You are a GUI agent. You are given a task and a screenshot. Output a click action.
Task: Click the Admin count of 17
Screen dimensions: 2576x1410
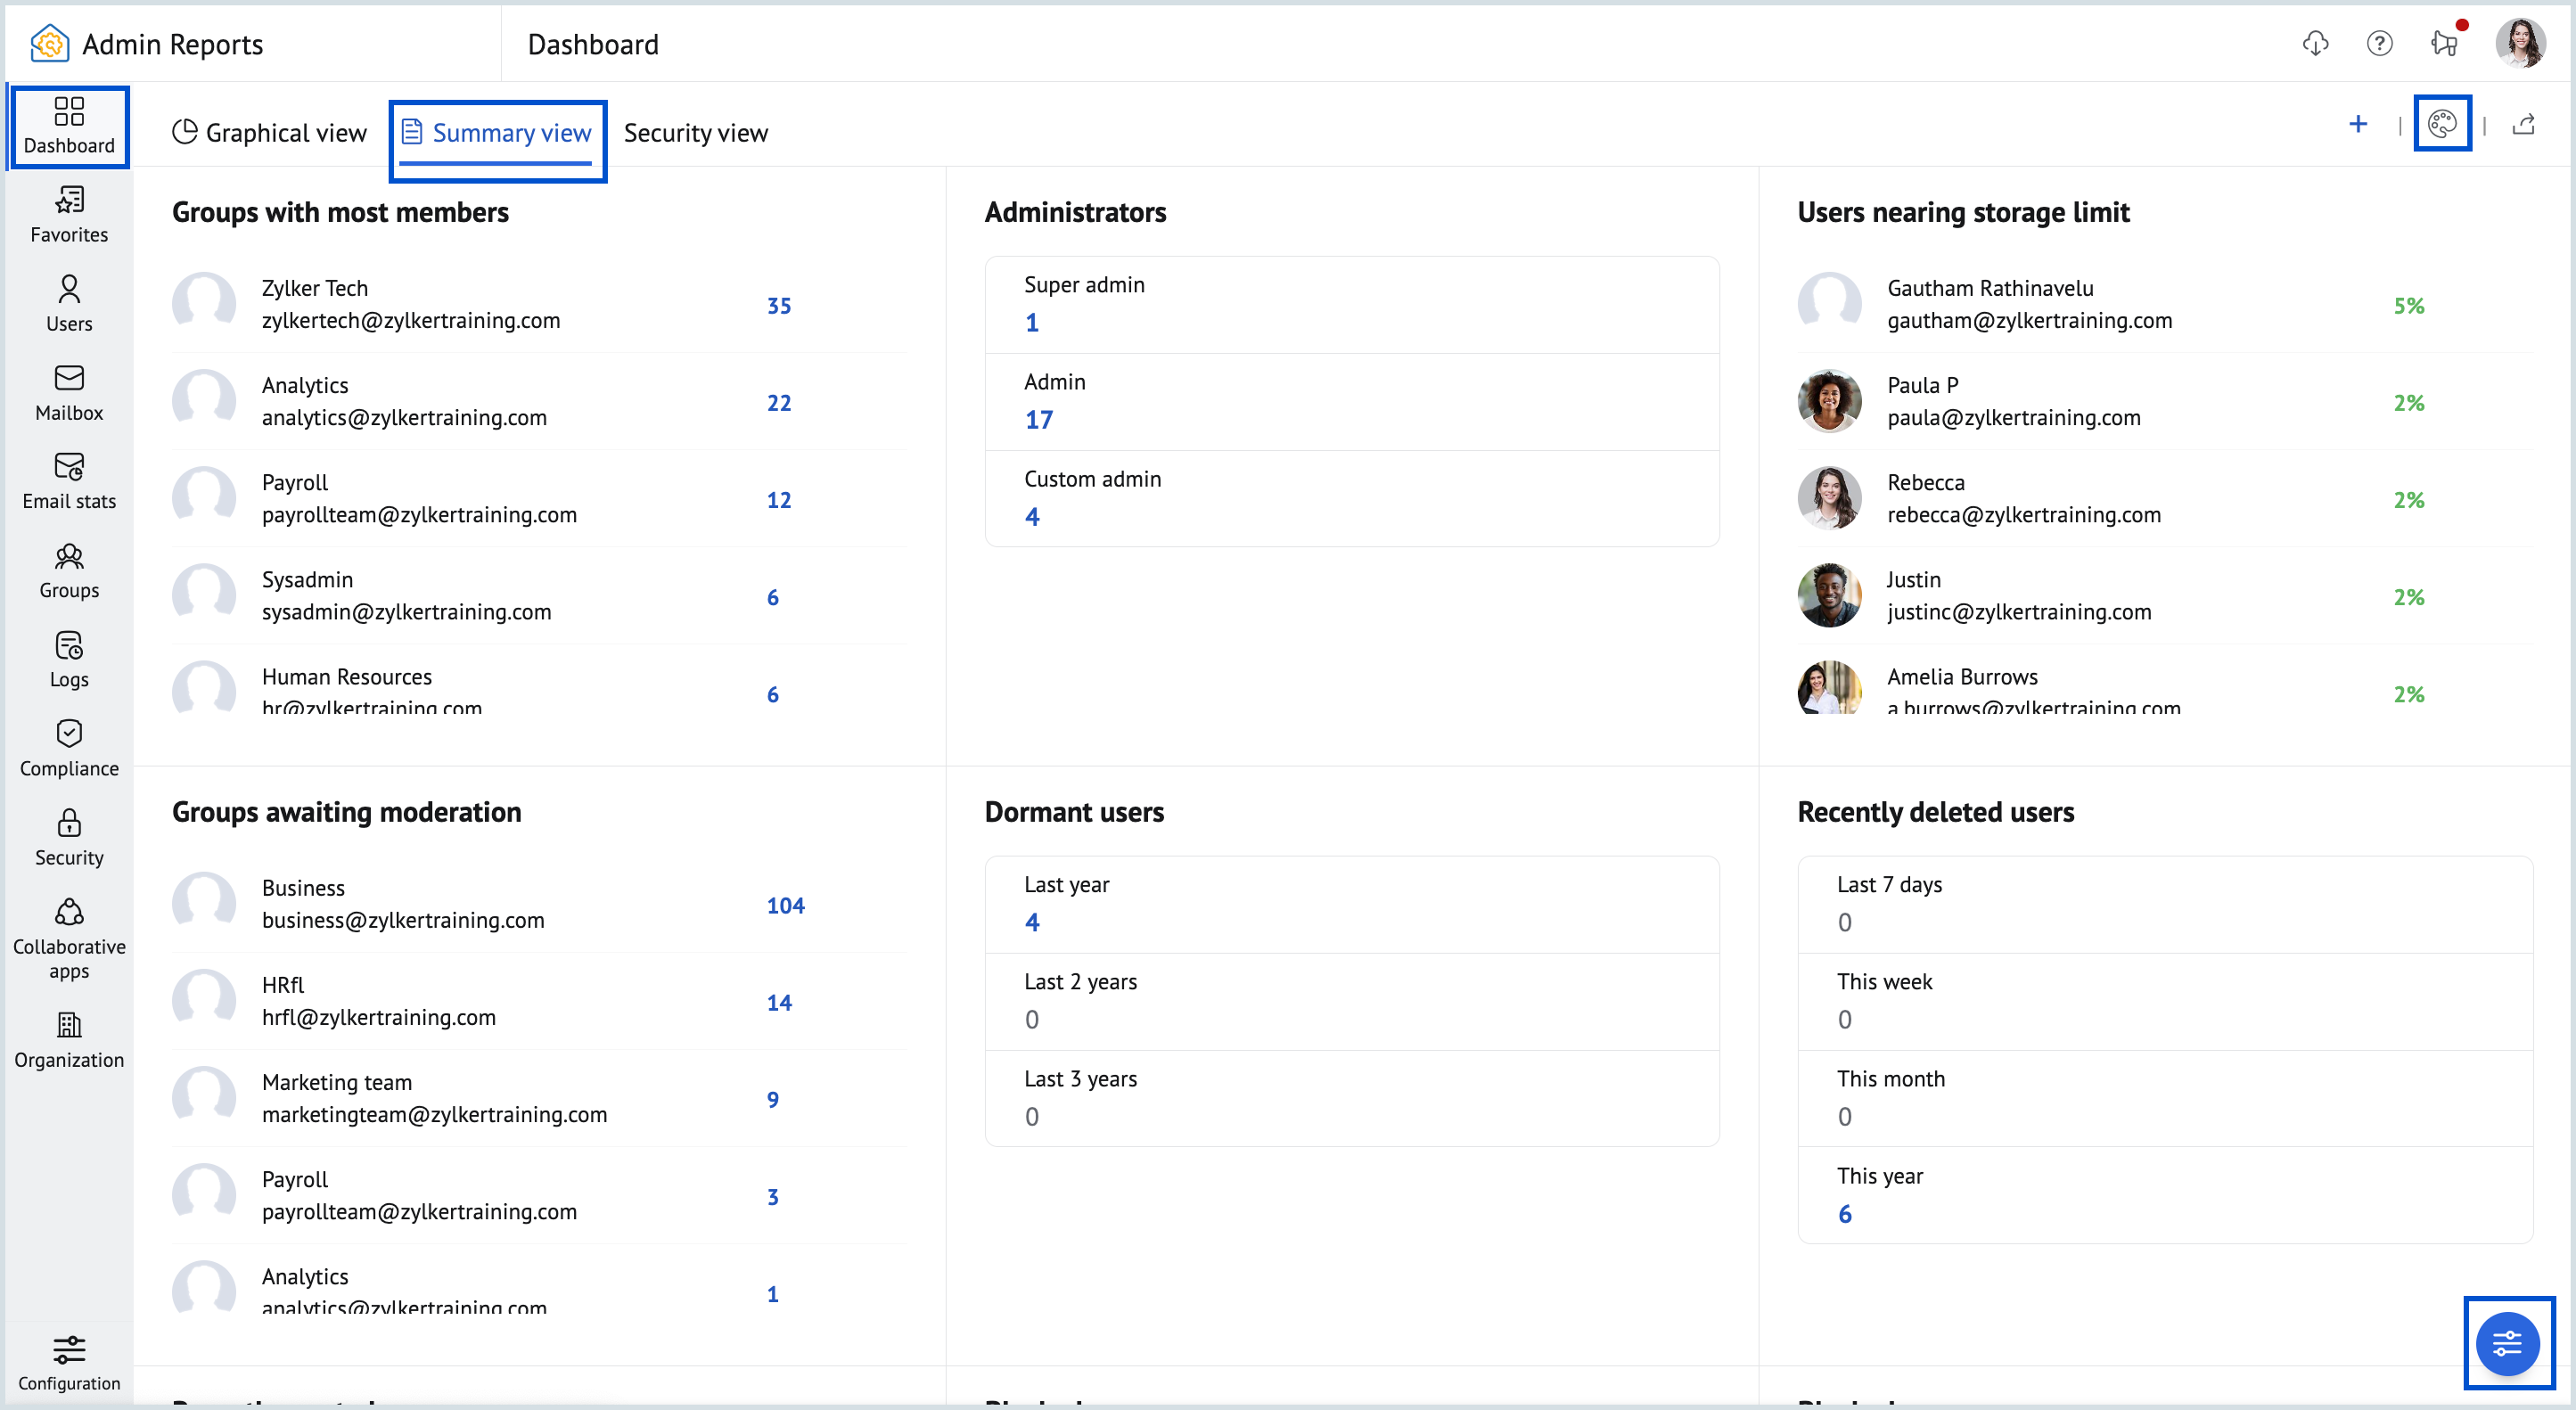[1039, 419]
